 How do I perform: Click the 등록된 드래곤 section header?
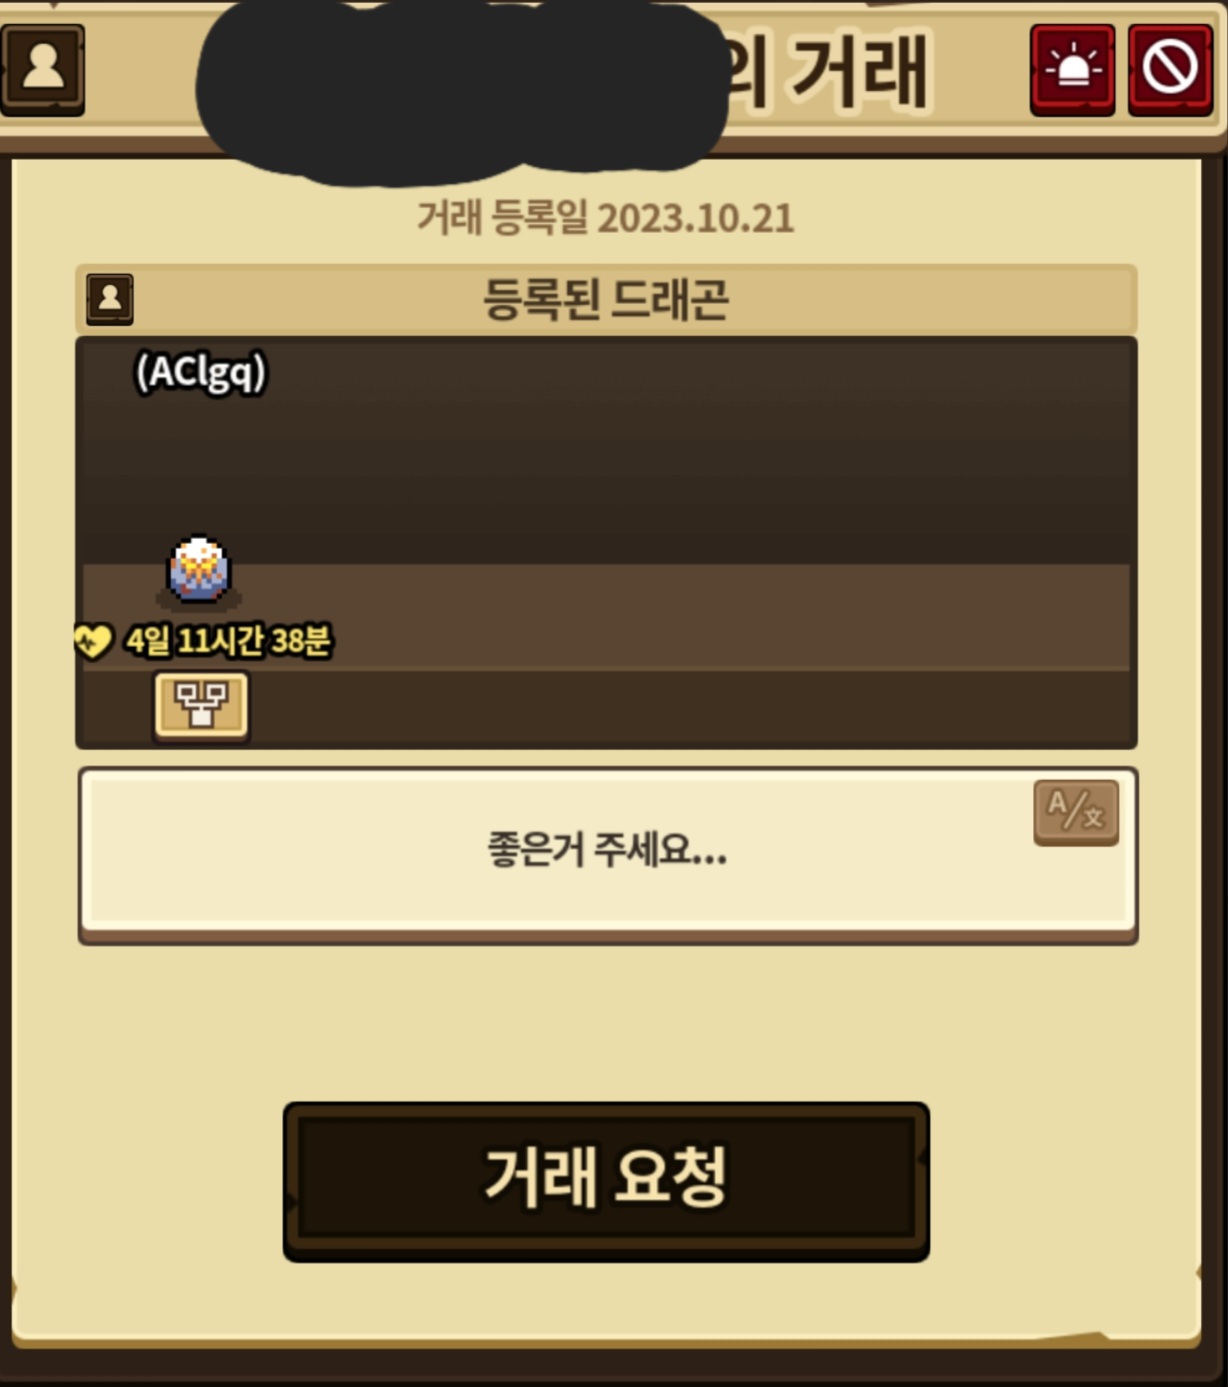(606, 299)
